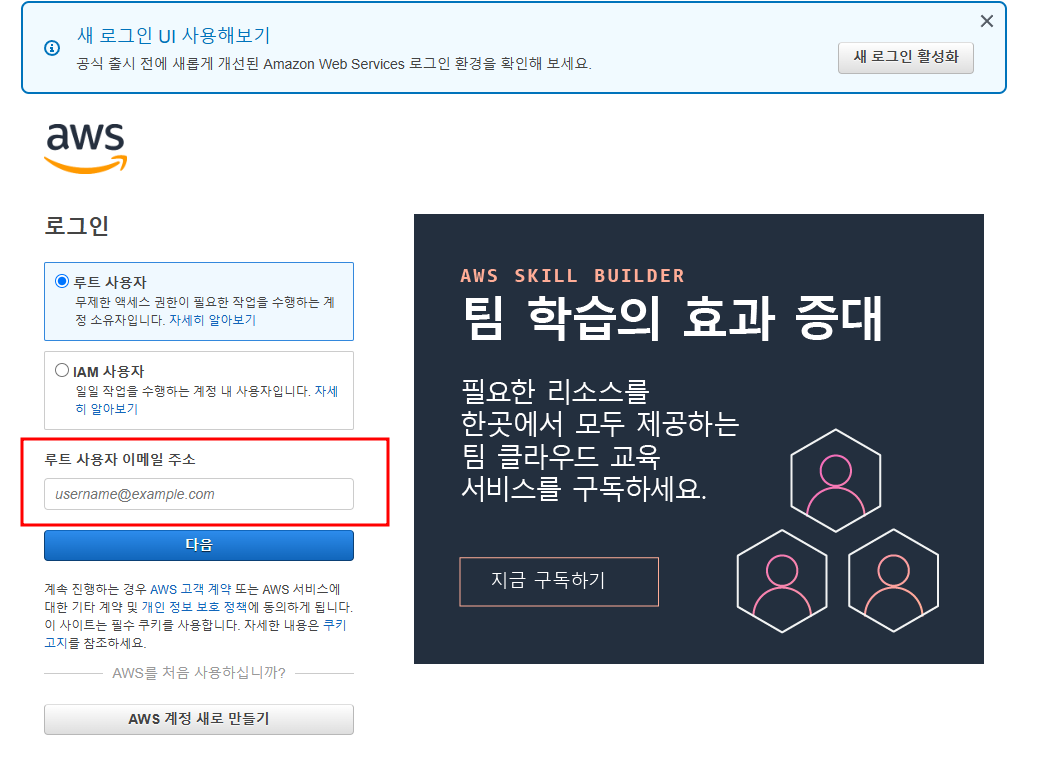The image size is (1064, 757).
Task: Select the '루트 사용자' radio button
Action: point(62,281)
